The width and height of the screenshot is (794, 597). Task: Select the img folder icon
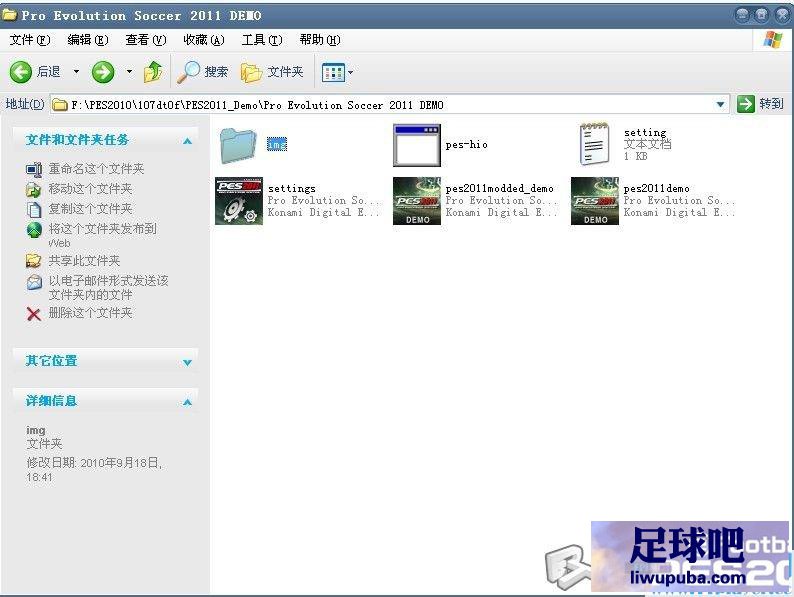coord(238,146)
